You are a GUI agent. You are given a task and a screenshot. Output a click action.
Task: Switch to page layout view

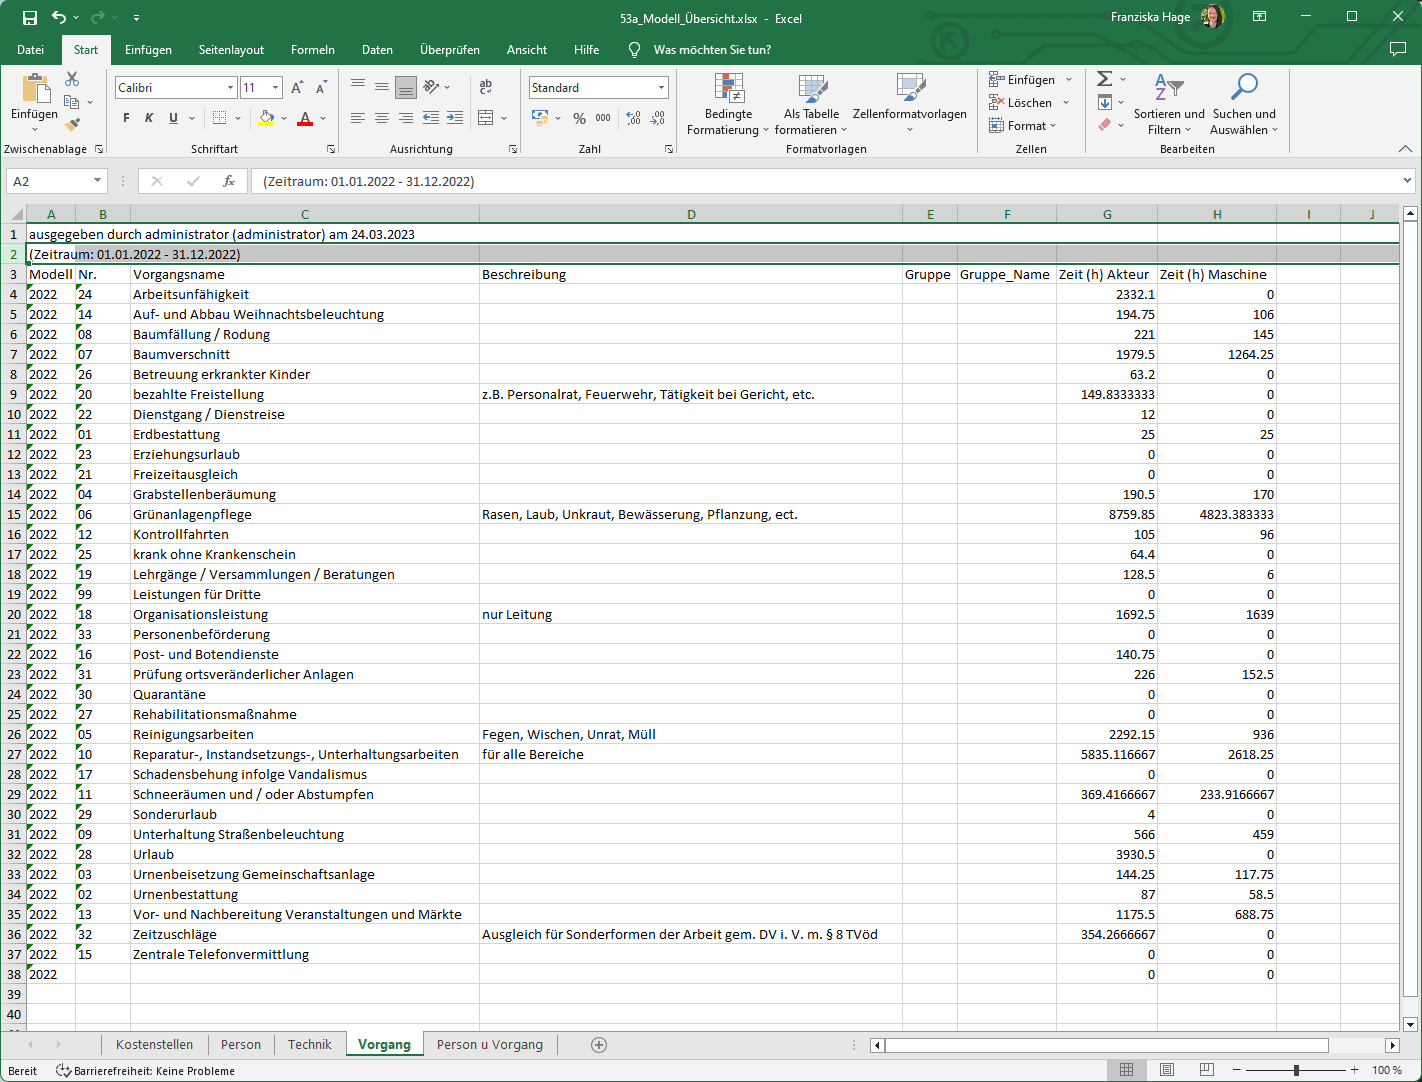1167,1070
